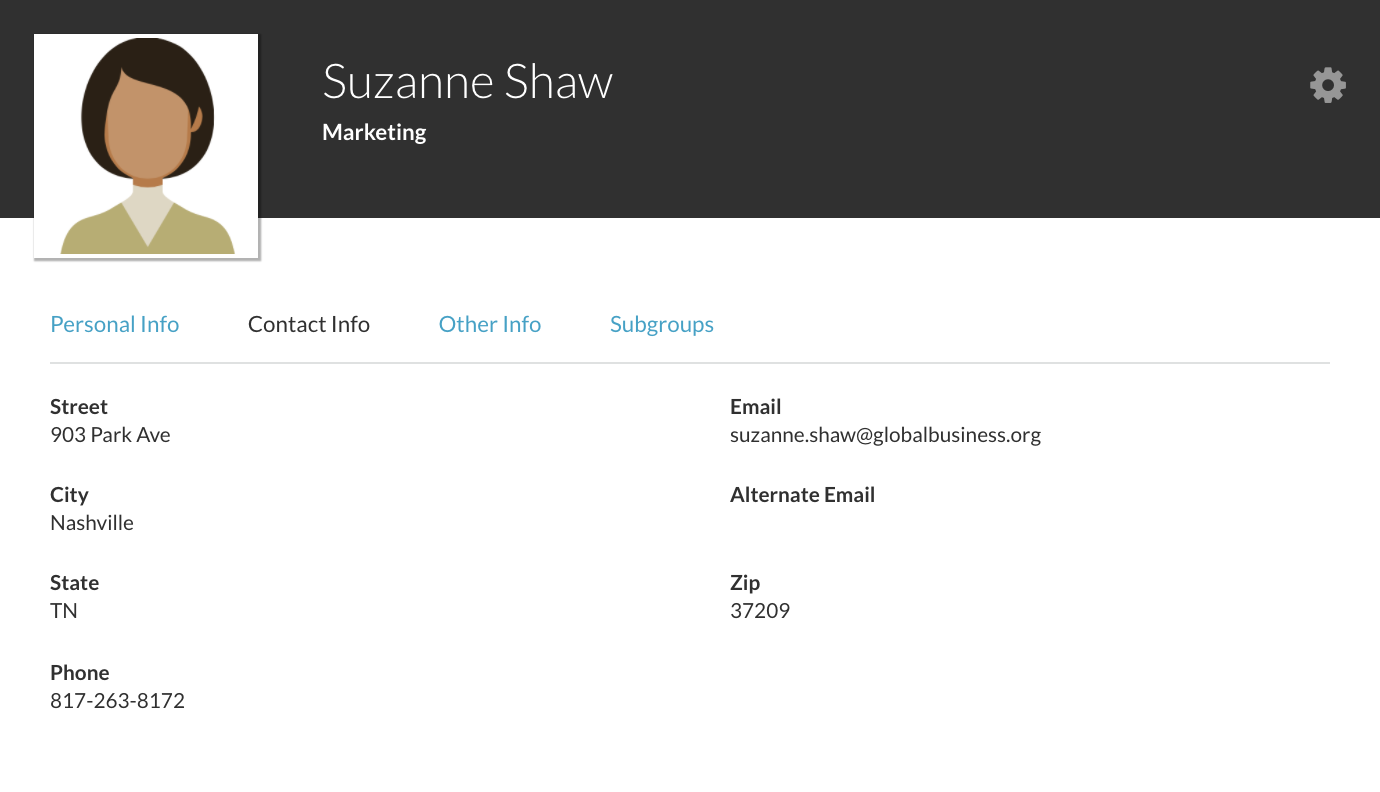Click the state value TN
This screenshot has width=1380, height=792.
[64, 611]
